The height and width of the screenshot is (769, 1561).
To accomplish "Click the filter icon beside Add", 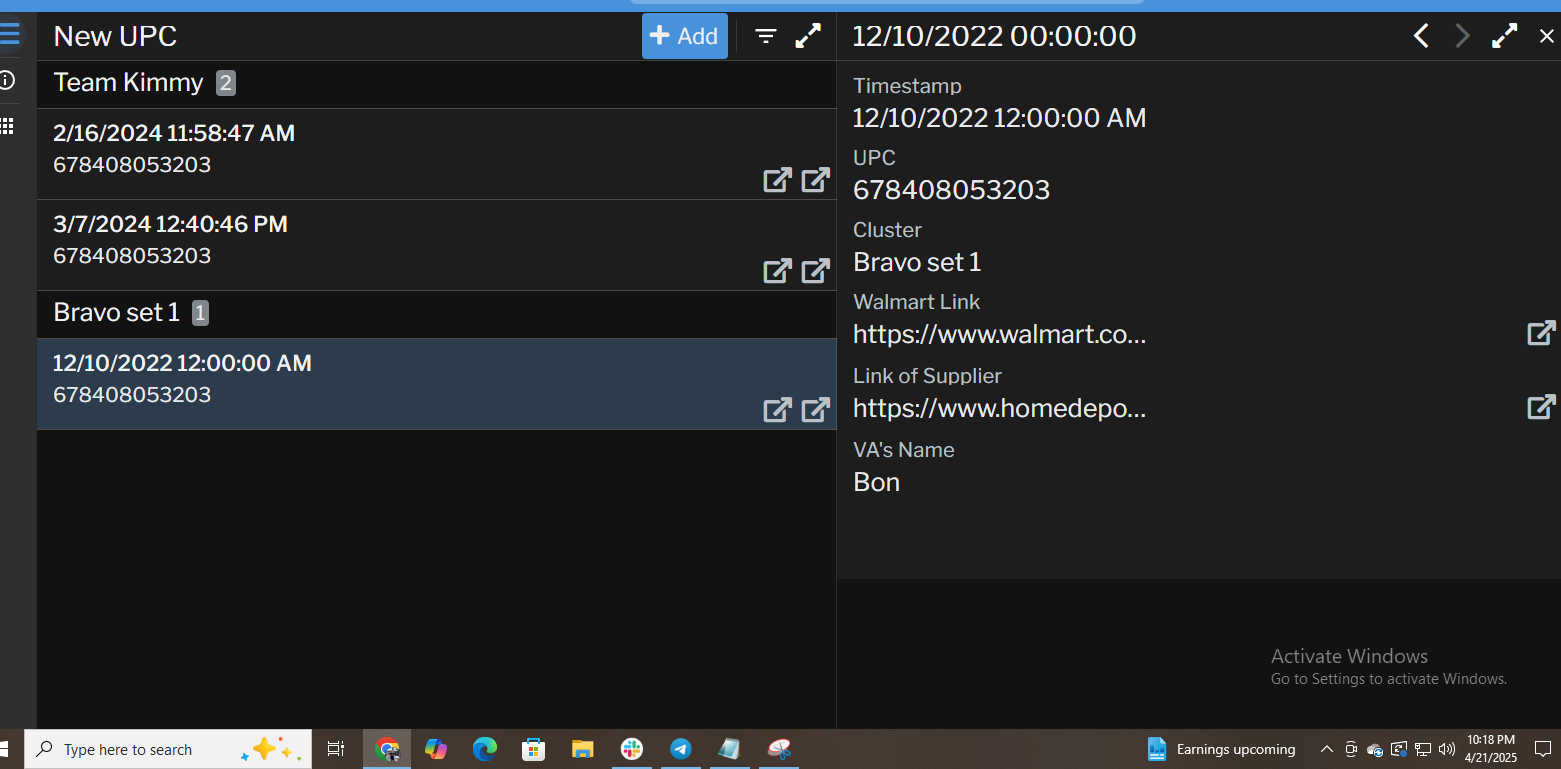I will point(766,36).
